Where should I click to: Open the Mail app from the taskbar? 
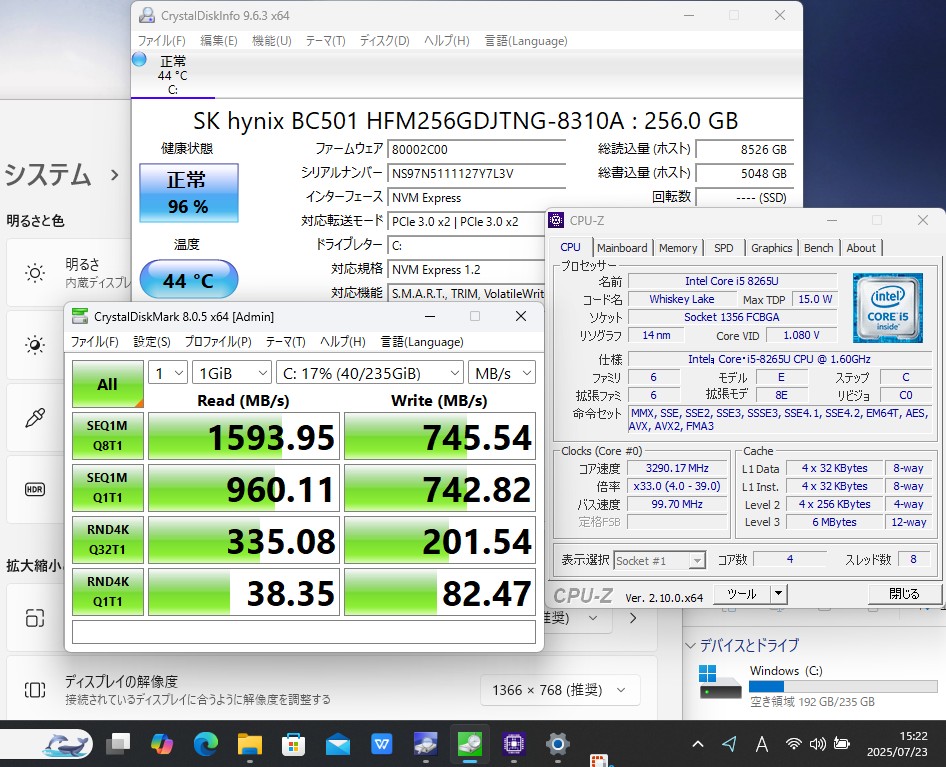pyautogui.click(x=338, y=744)
